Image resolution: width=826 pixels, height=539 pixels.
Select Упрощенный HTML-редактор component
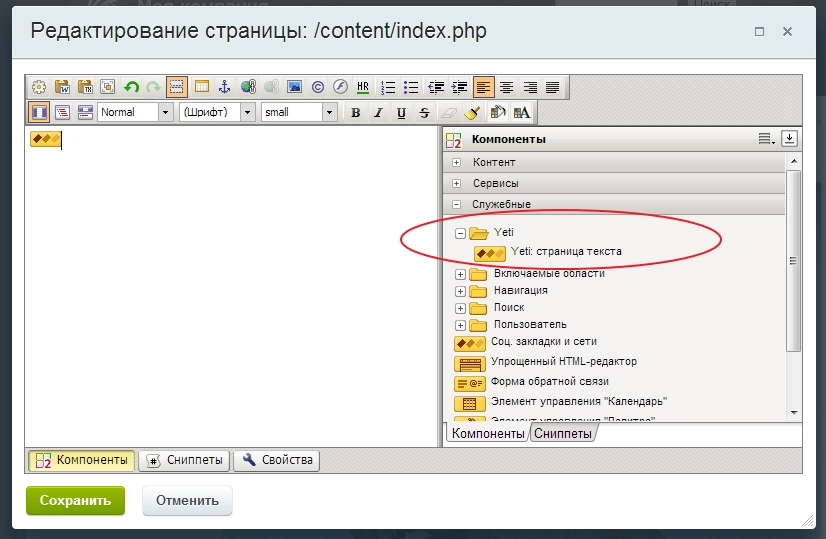[x=545, y=362]
